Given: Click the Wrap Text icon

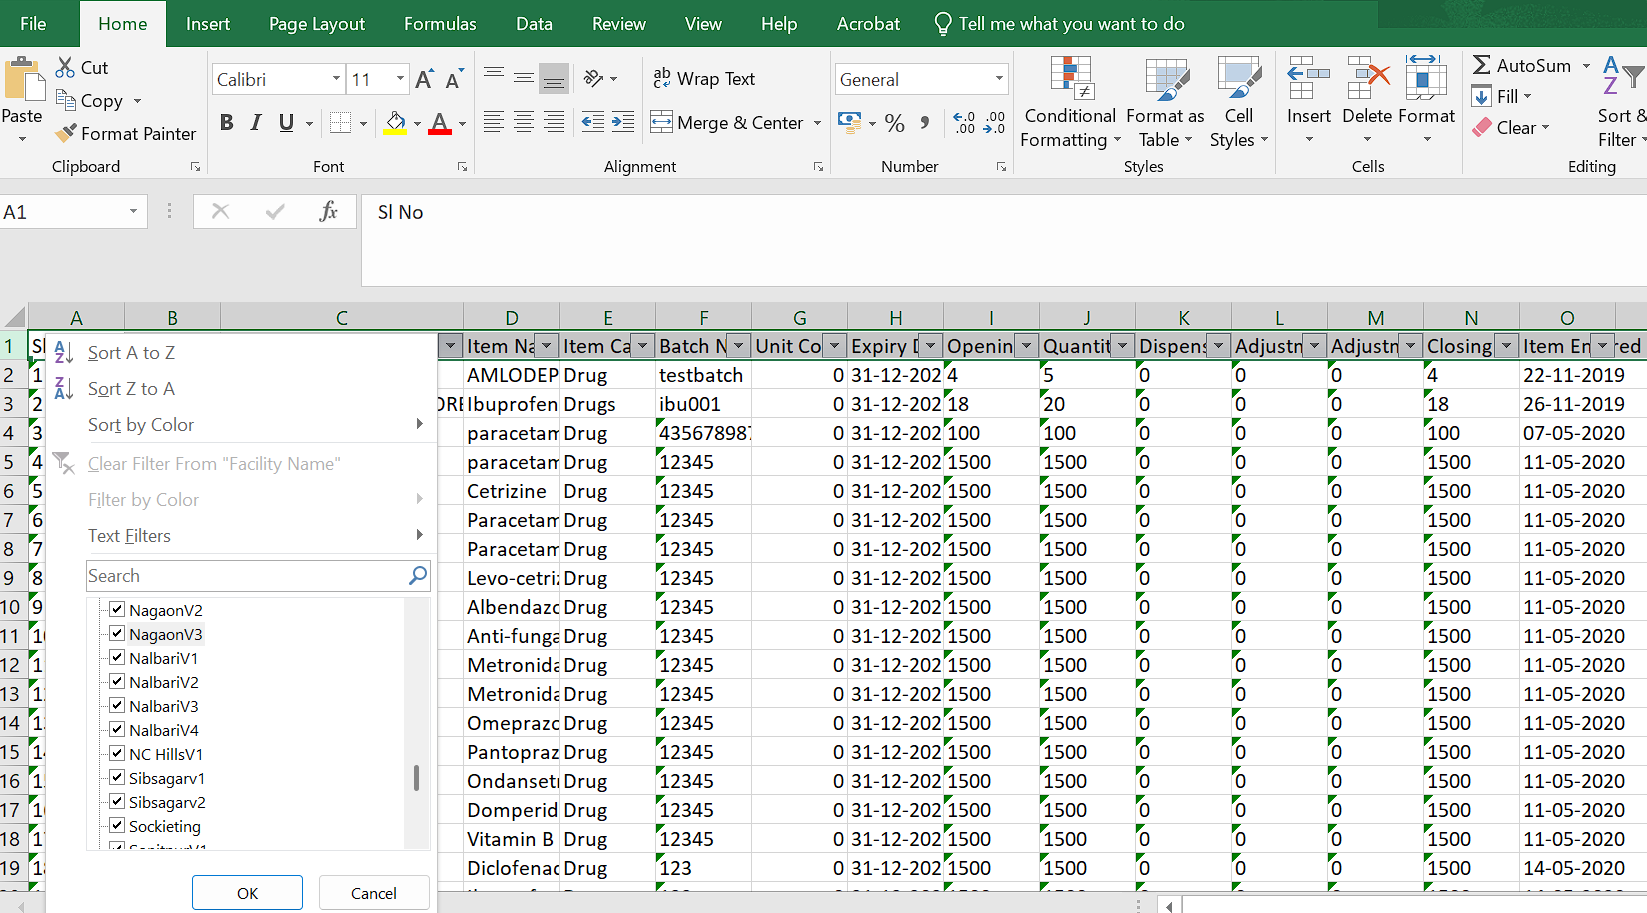Looking at the screenshot, I should coord(662,78).
